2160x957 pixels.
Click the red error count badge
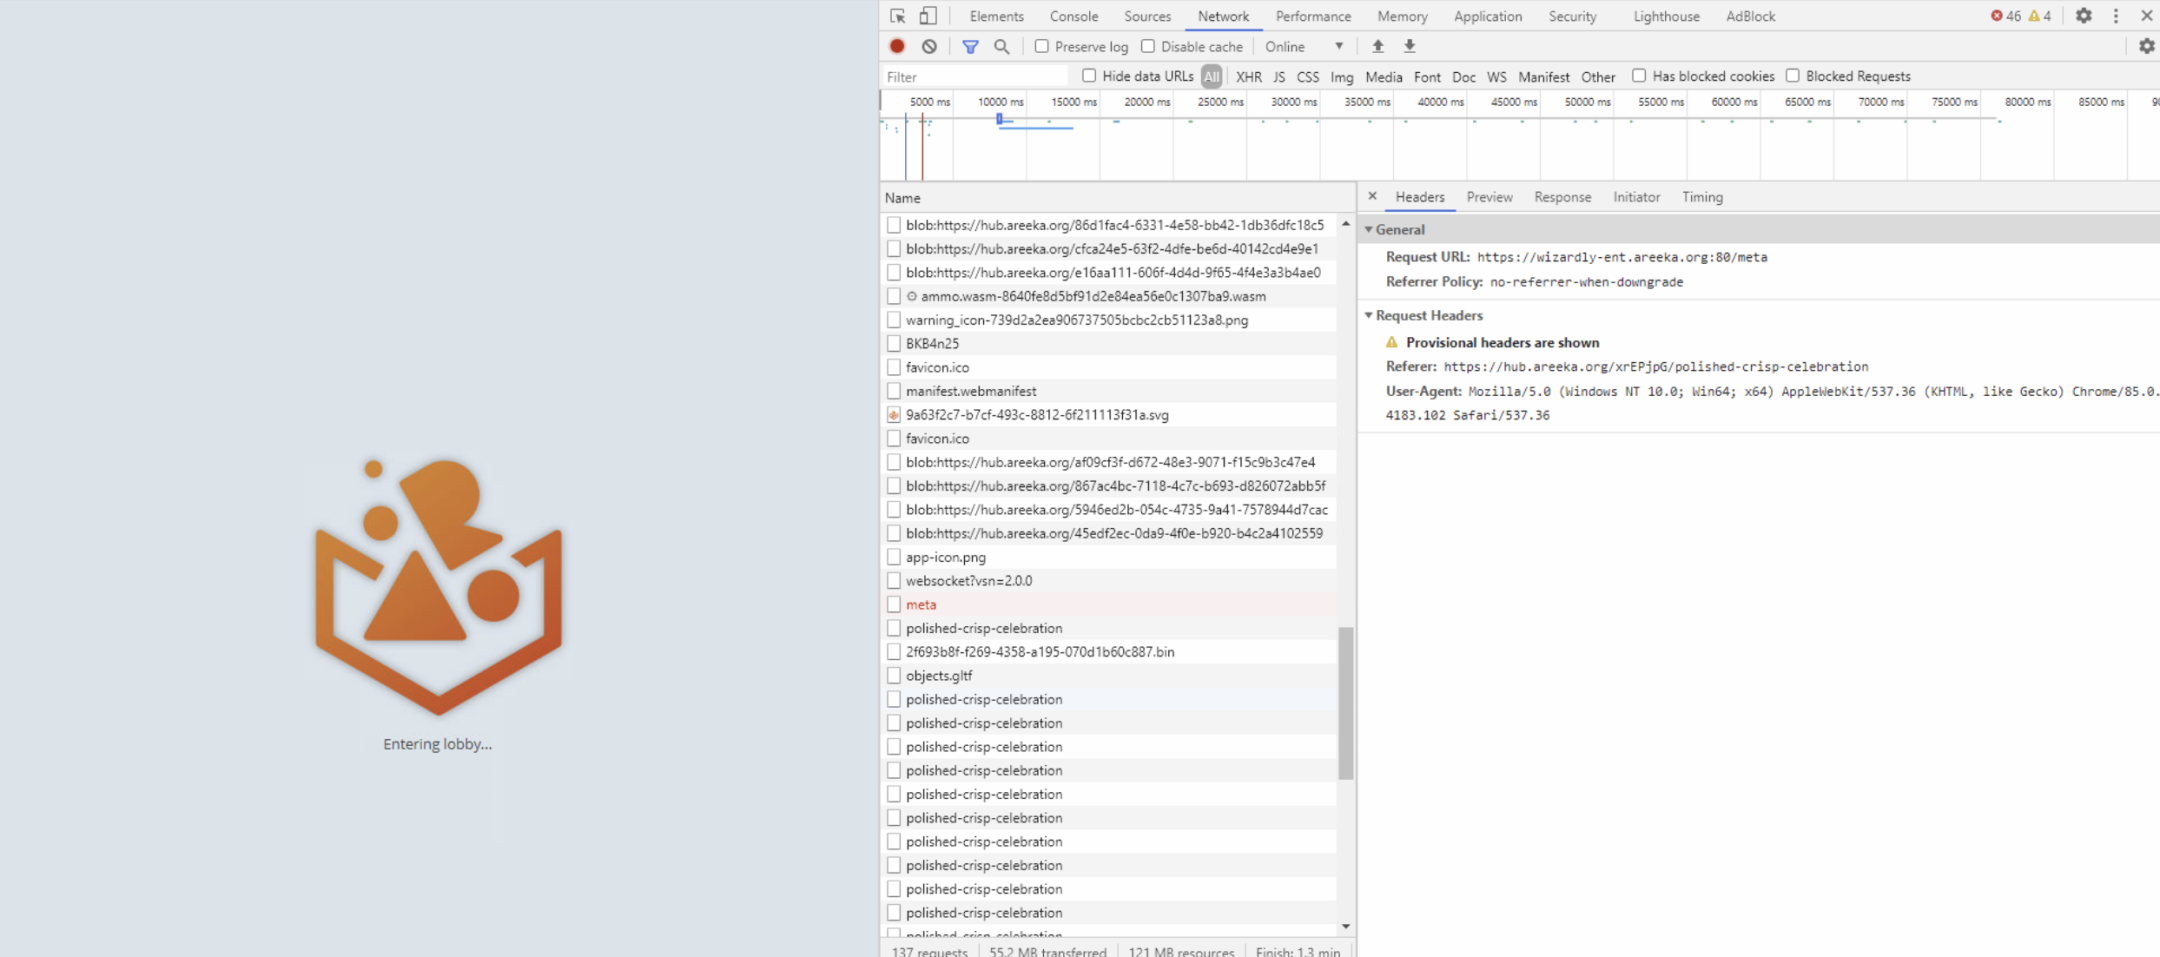[2005, 16]
